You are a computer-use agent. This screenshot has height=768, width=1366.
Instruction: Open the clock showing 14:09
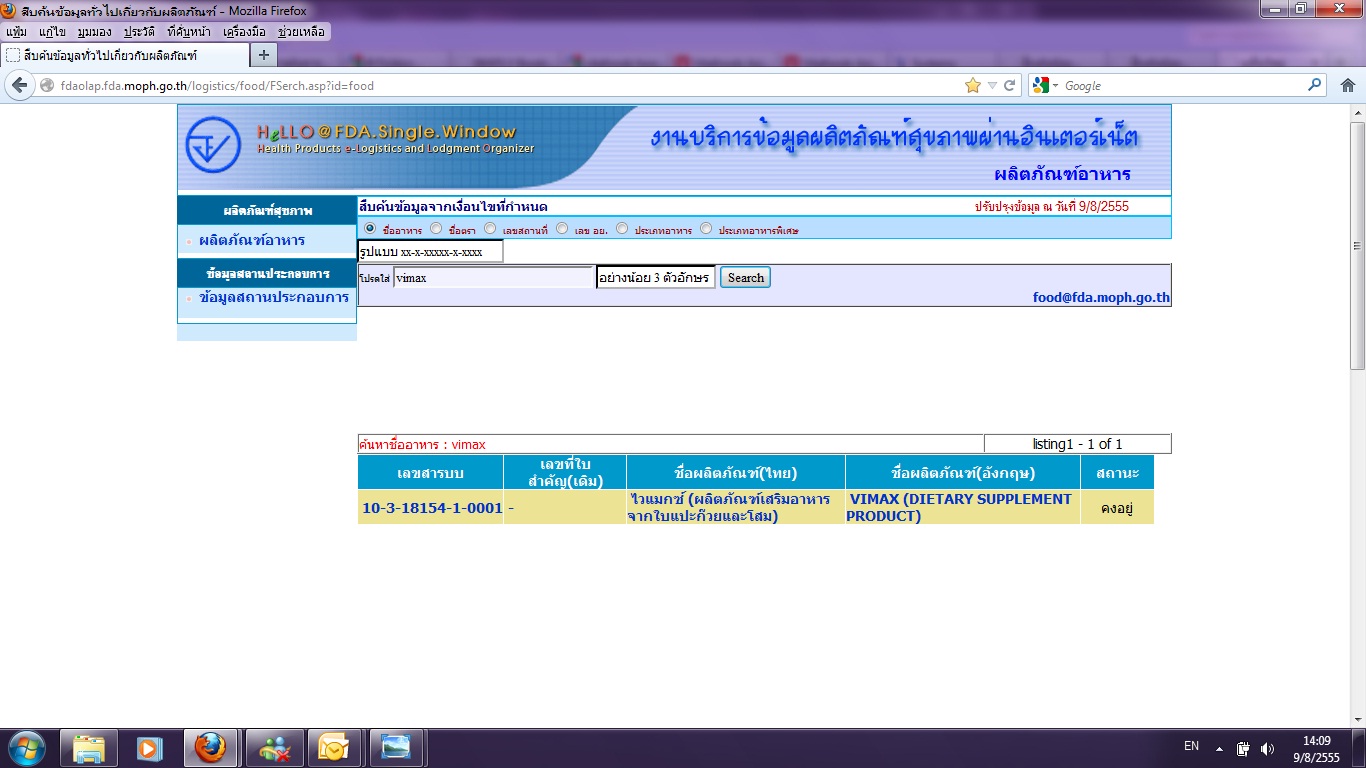pyautogui.click(x=1316, y=748)
